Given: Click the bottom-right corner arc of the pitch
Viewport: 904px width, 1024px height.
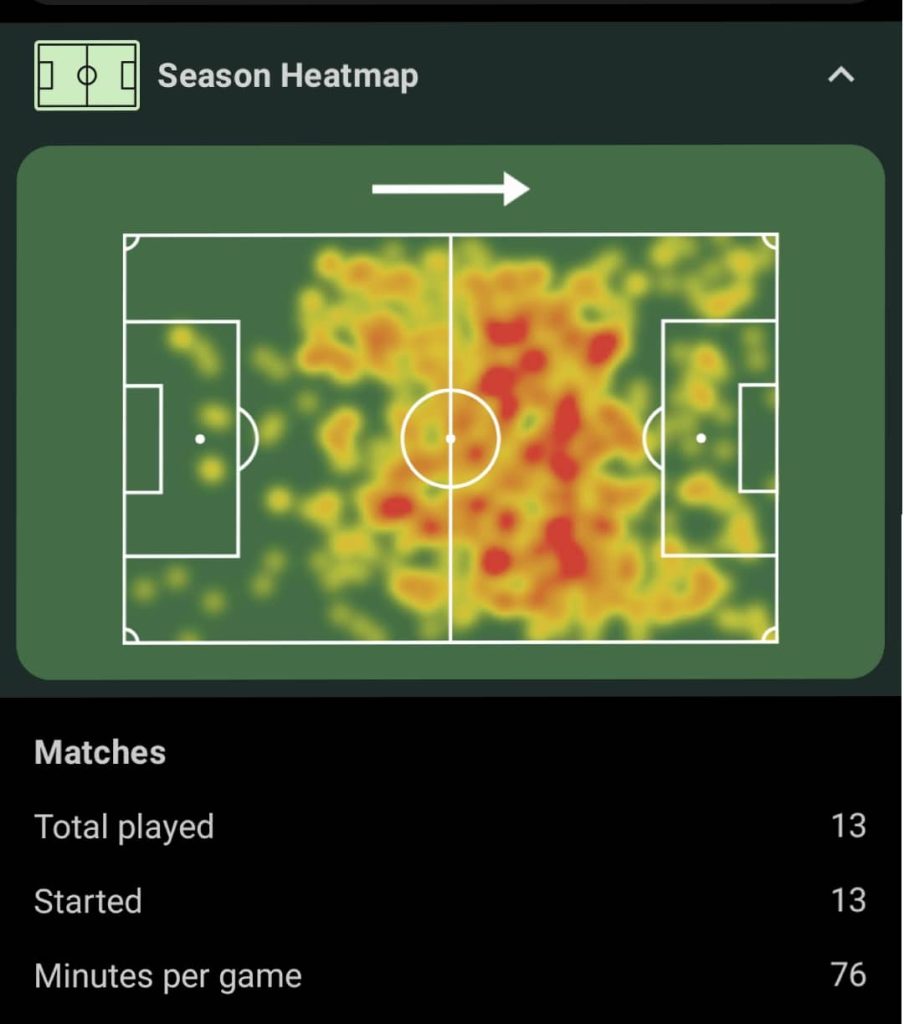Looking at the screenshot, I should (770, 635).
